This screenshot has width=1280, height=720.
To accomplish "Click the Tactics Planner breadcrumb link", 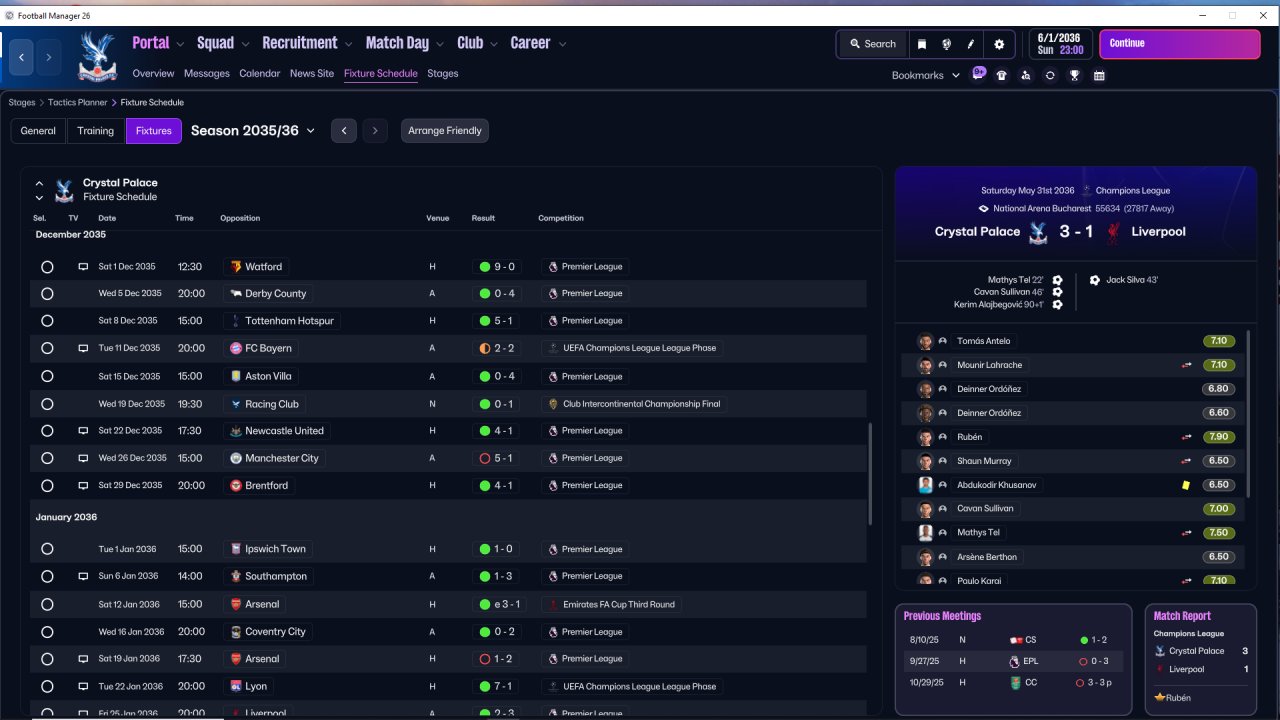I will [78, 102].
